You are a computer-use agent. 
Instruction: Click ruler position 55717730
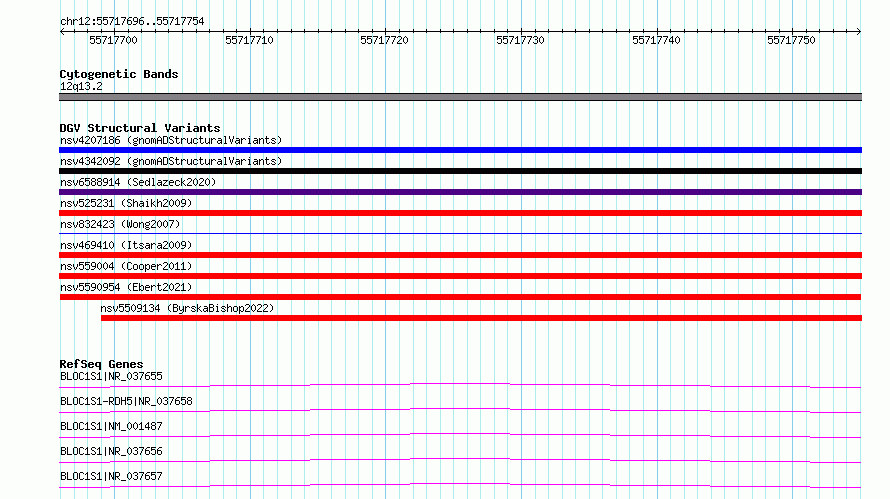(520, 40)
